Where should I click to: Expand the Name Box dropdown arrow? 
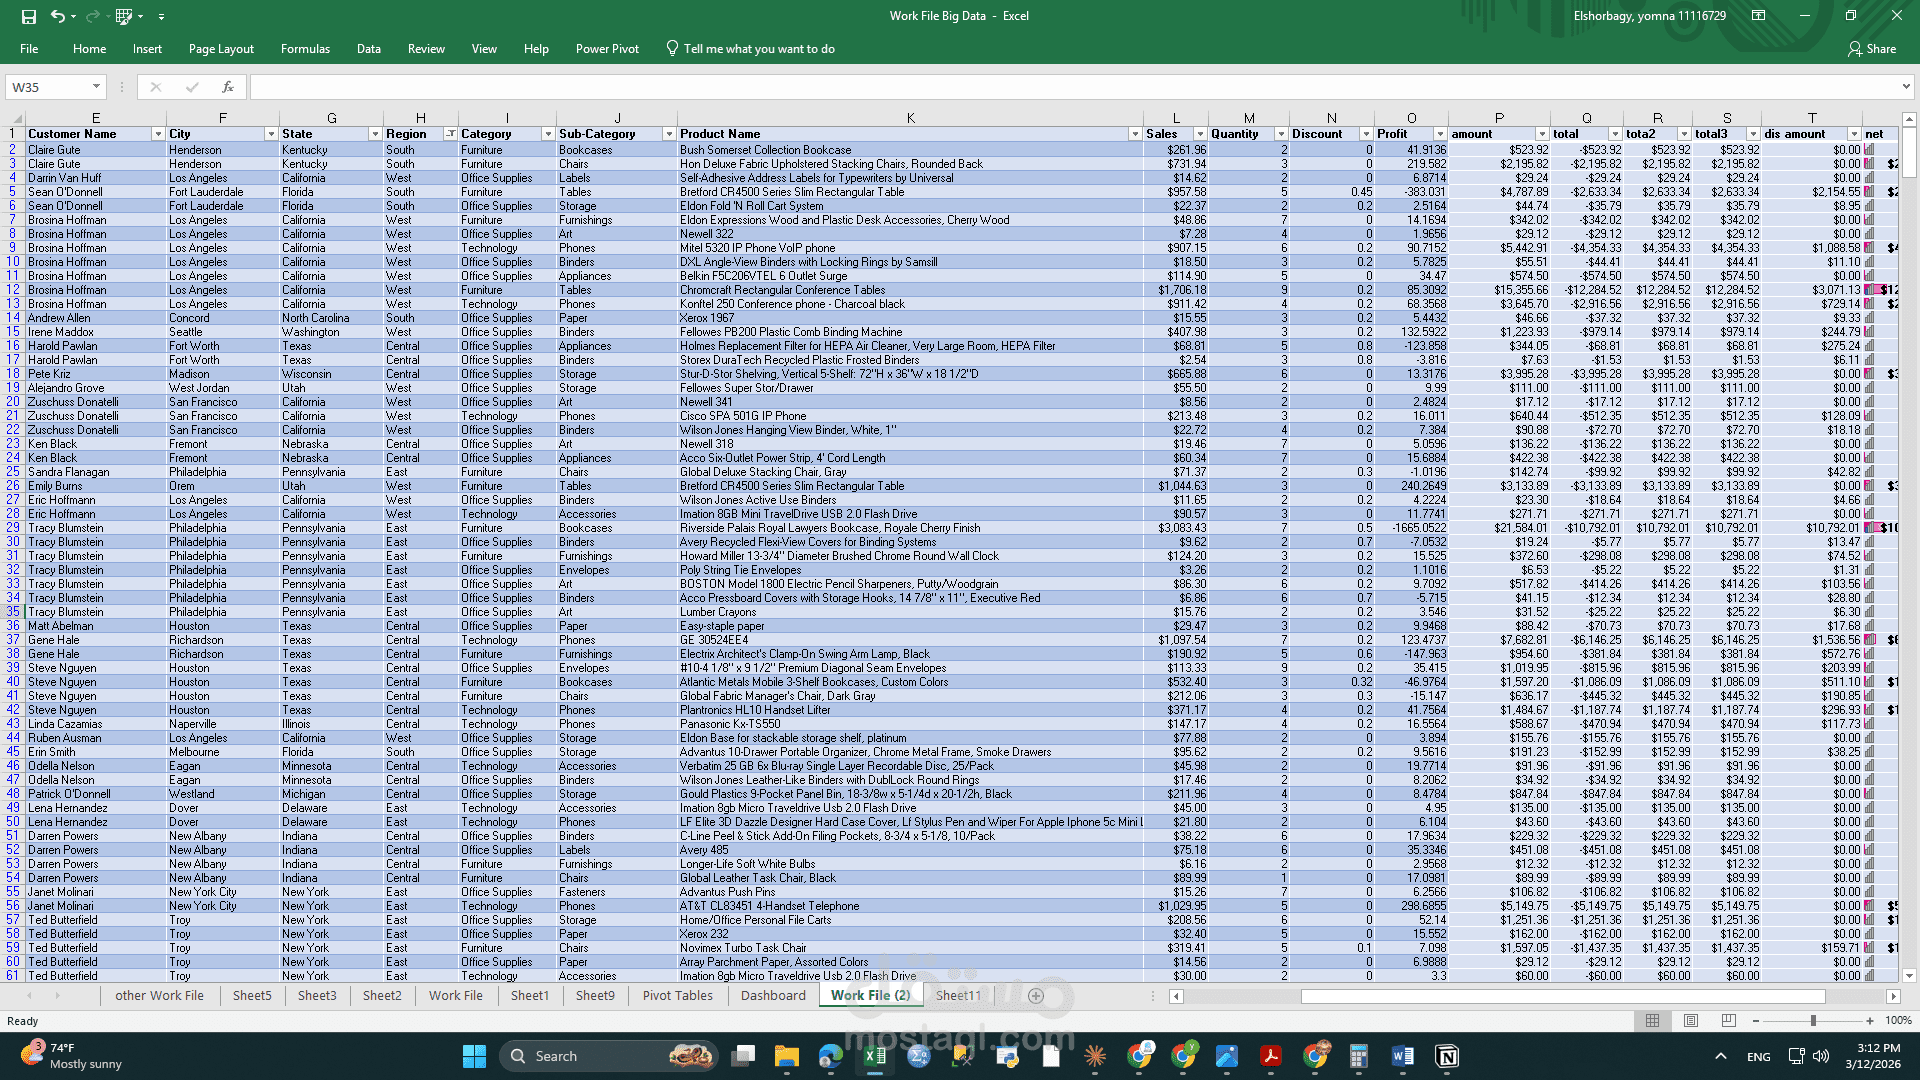pos(96,87)
